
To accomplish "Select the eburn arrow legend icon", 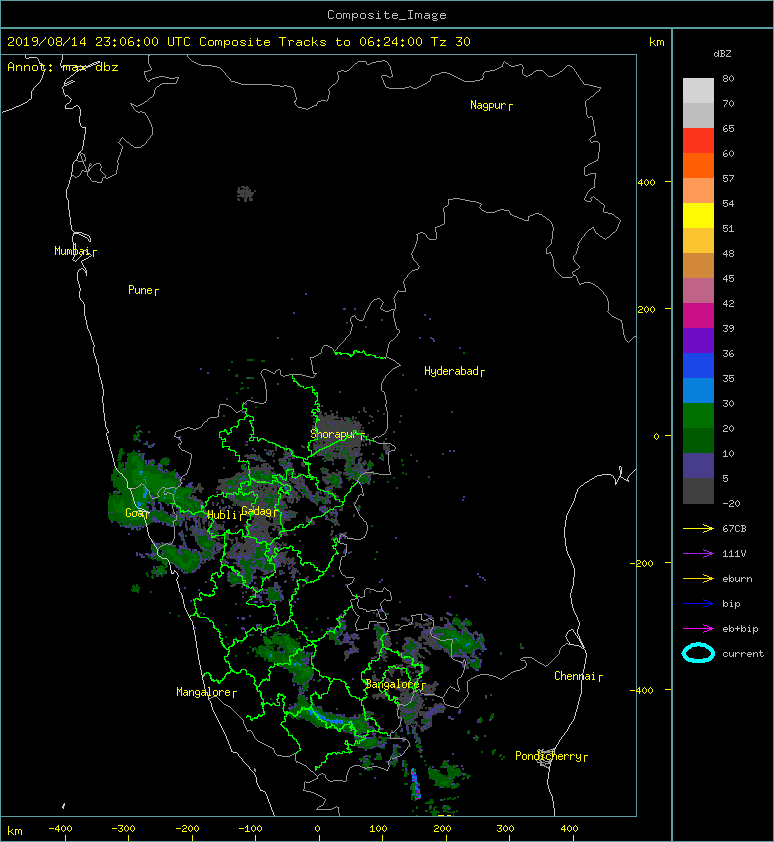I will pos(698,578).
